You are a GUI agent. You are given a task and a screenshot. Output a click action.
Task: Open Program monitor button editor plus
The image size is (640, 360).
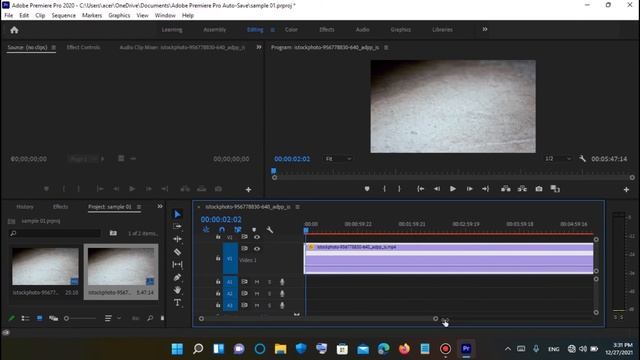coord(626,189)
